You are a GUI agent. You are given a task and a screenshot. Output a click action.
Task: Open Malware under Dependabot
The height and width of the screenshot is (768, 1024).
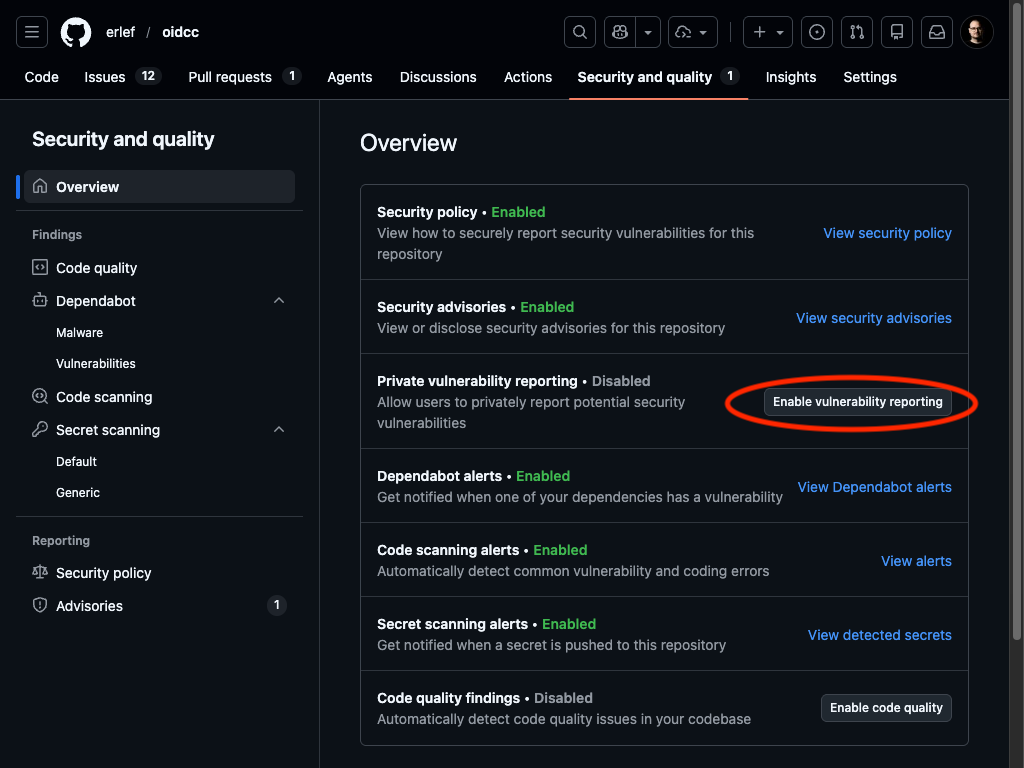(79, 332)
